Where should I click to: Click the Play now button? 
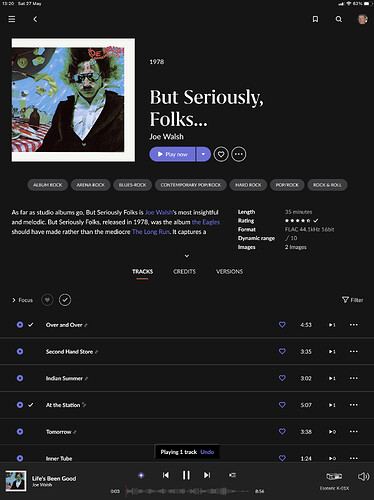click(x=172, y=154)
